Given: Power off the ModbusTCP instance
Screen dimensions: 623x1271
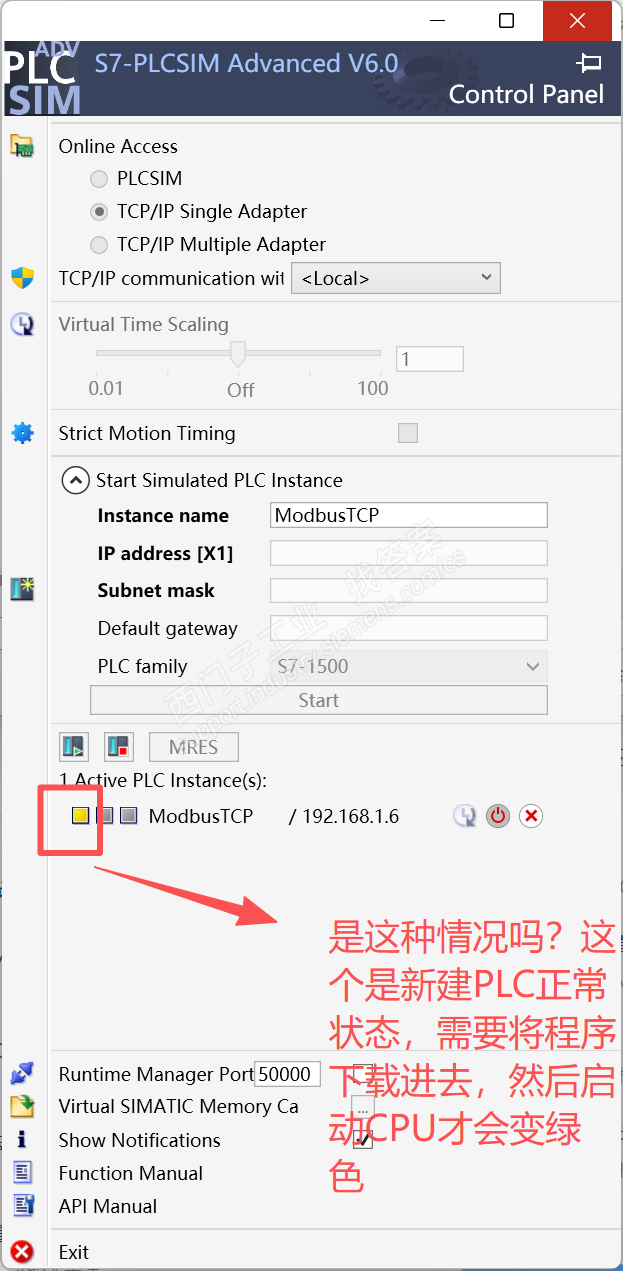Looking at the screenshot, I should [498, 816].
